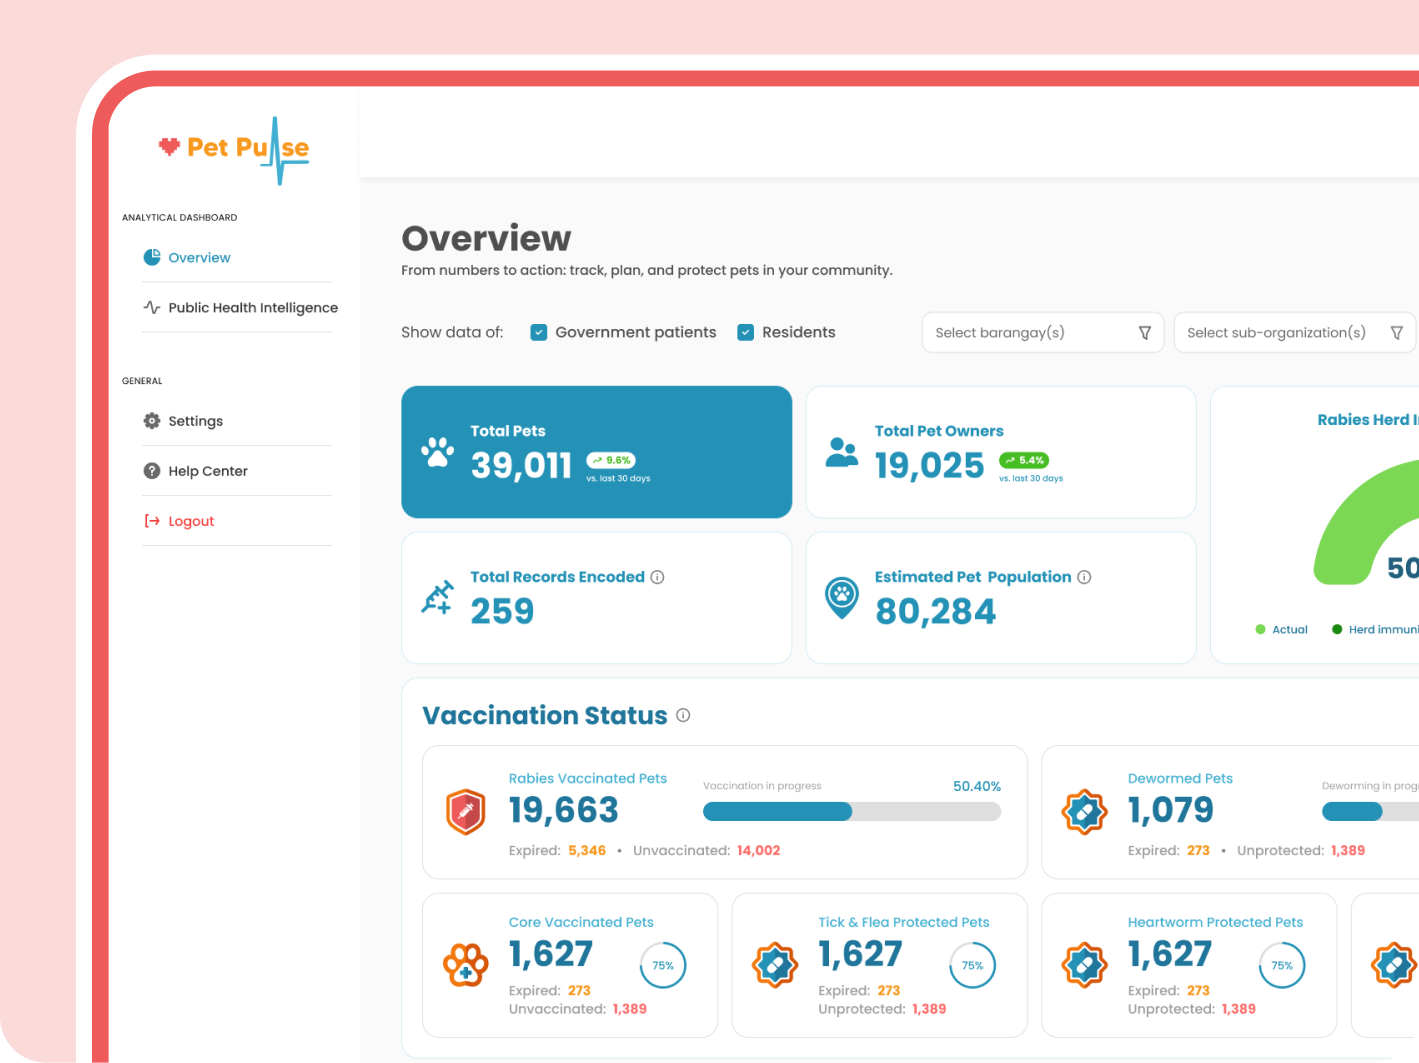This screenshot has width=1419, height=1063.
Task: Click the Overview page heading
Action: point(486,238)
